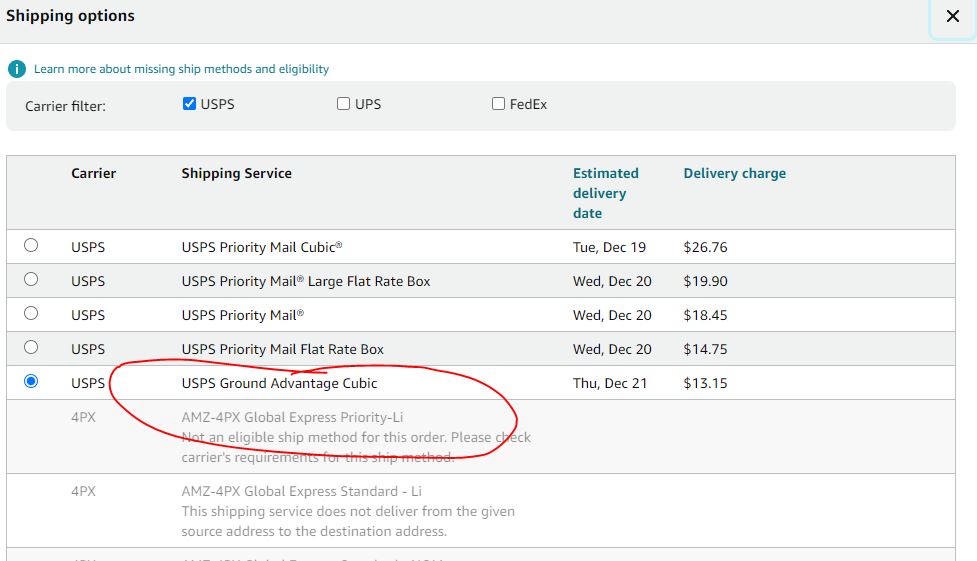Choose Priority Mail Large Flat Rate Box radio
Viewport: 977px width, 561px height.
click(x=31, y=279)
